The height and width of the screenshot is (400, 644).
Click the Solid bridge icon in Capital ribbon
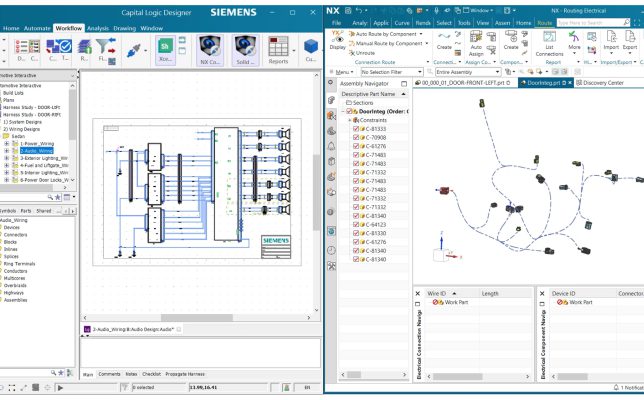tap(245, 50)
